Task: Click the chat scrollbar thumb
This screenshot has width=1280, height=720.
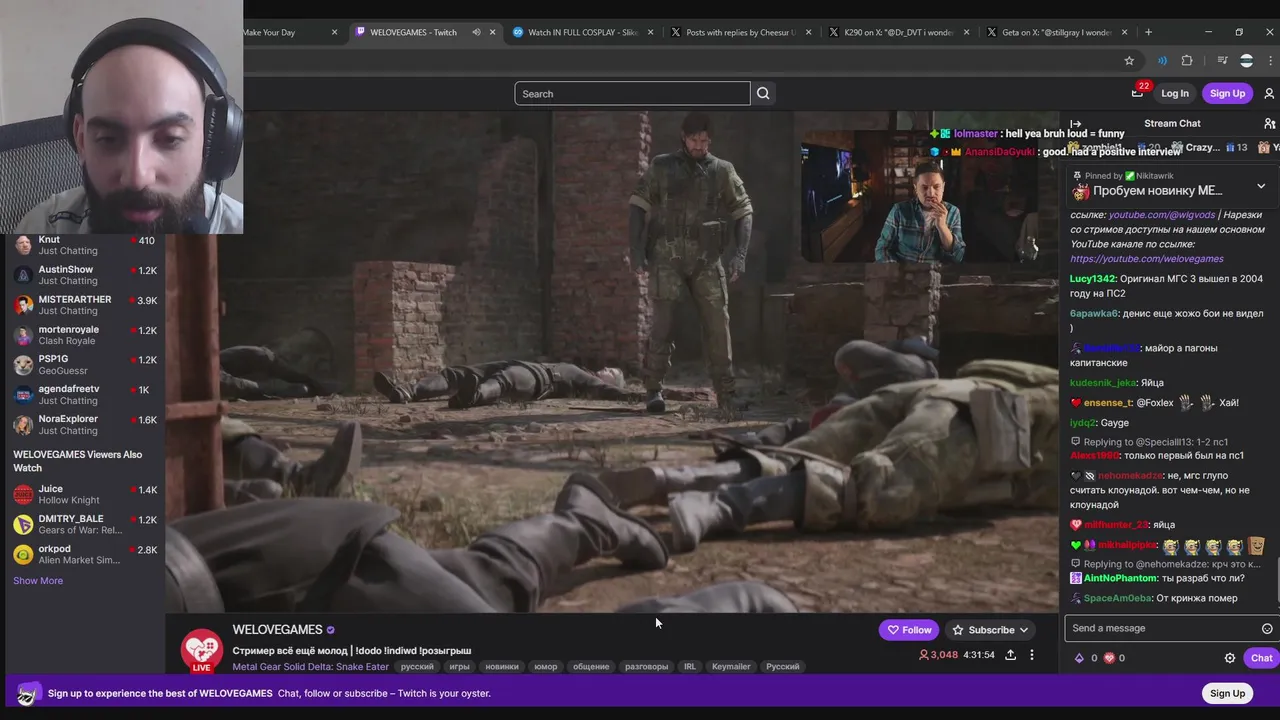Action: (1277, 579)
